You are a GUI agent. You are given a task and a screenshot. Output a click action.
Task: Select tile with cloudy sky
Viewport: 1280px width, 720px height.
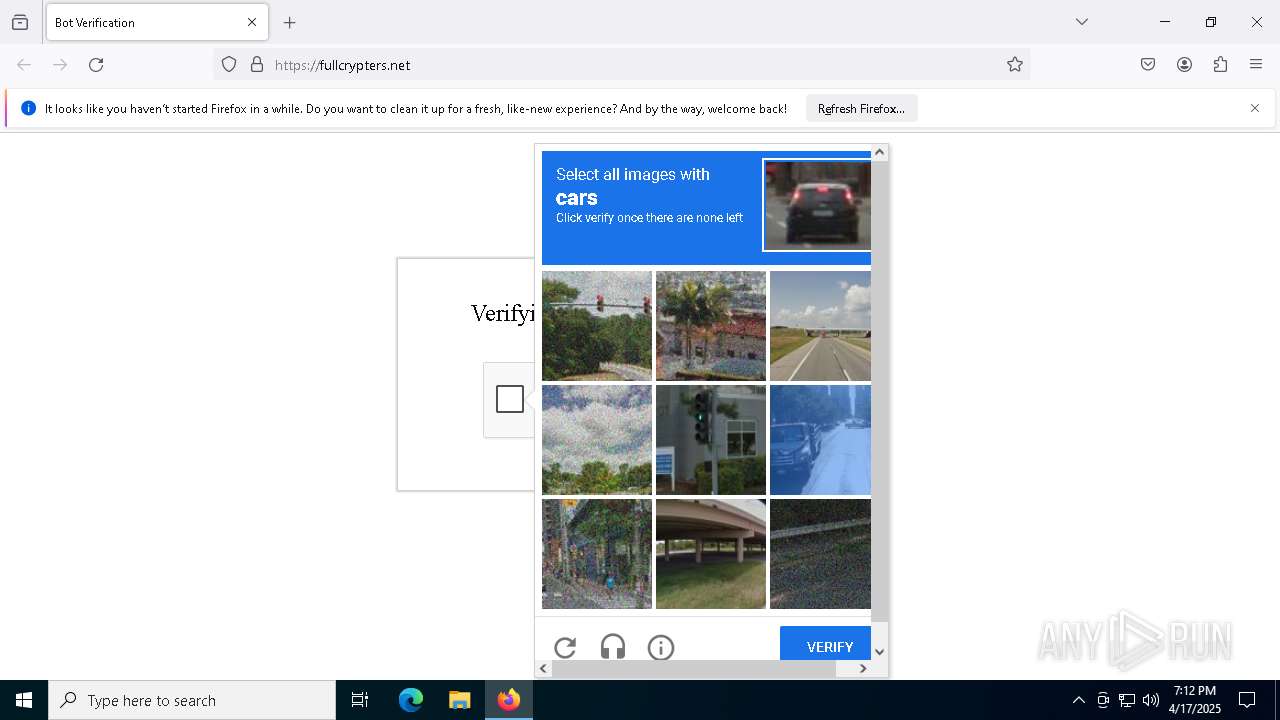pyautogui.click(x=597, y=440)
